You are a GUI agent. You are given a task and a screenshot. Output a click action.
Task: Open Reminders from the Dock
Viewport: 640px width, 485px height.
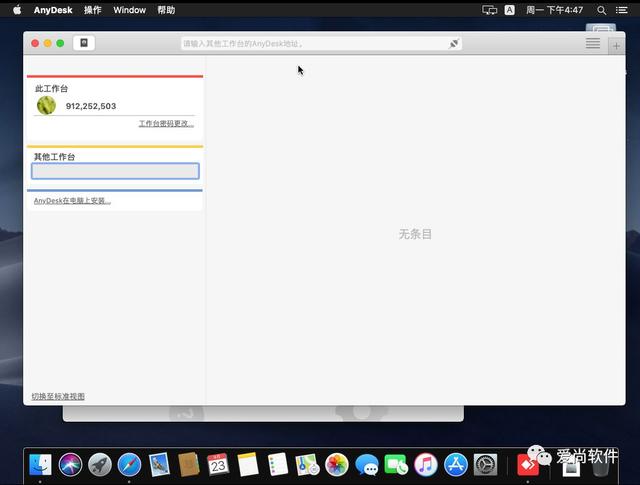[278, 465]
